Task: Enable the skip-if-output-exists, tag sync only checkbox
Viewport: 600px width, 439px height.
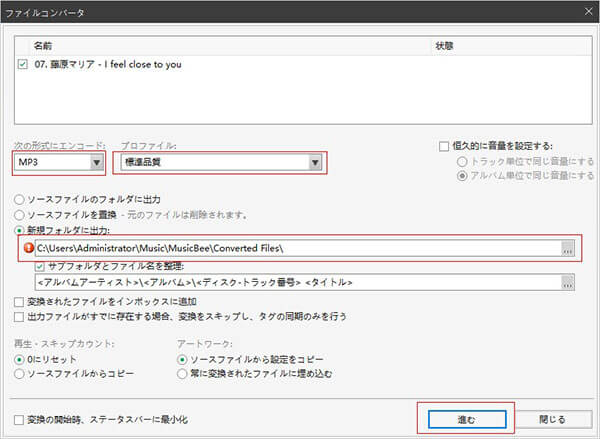Action: pos(19,317)
